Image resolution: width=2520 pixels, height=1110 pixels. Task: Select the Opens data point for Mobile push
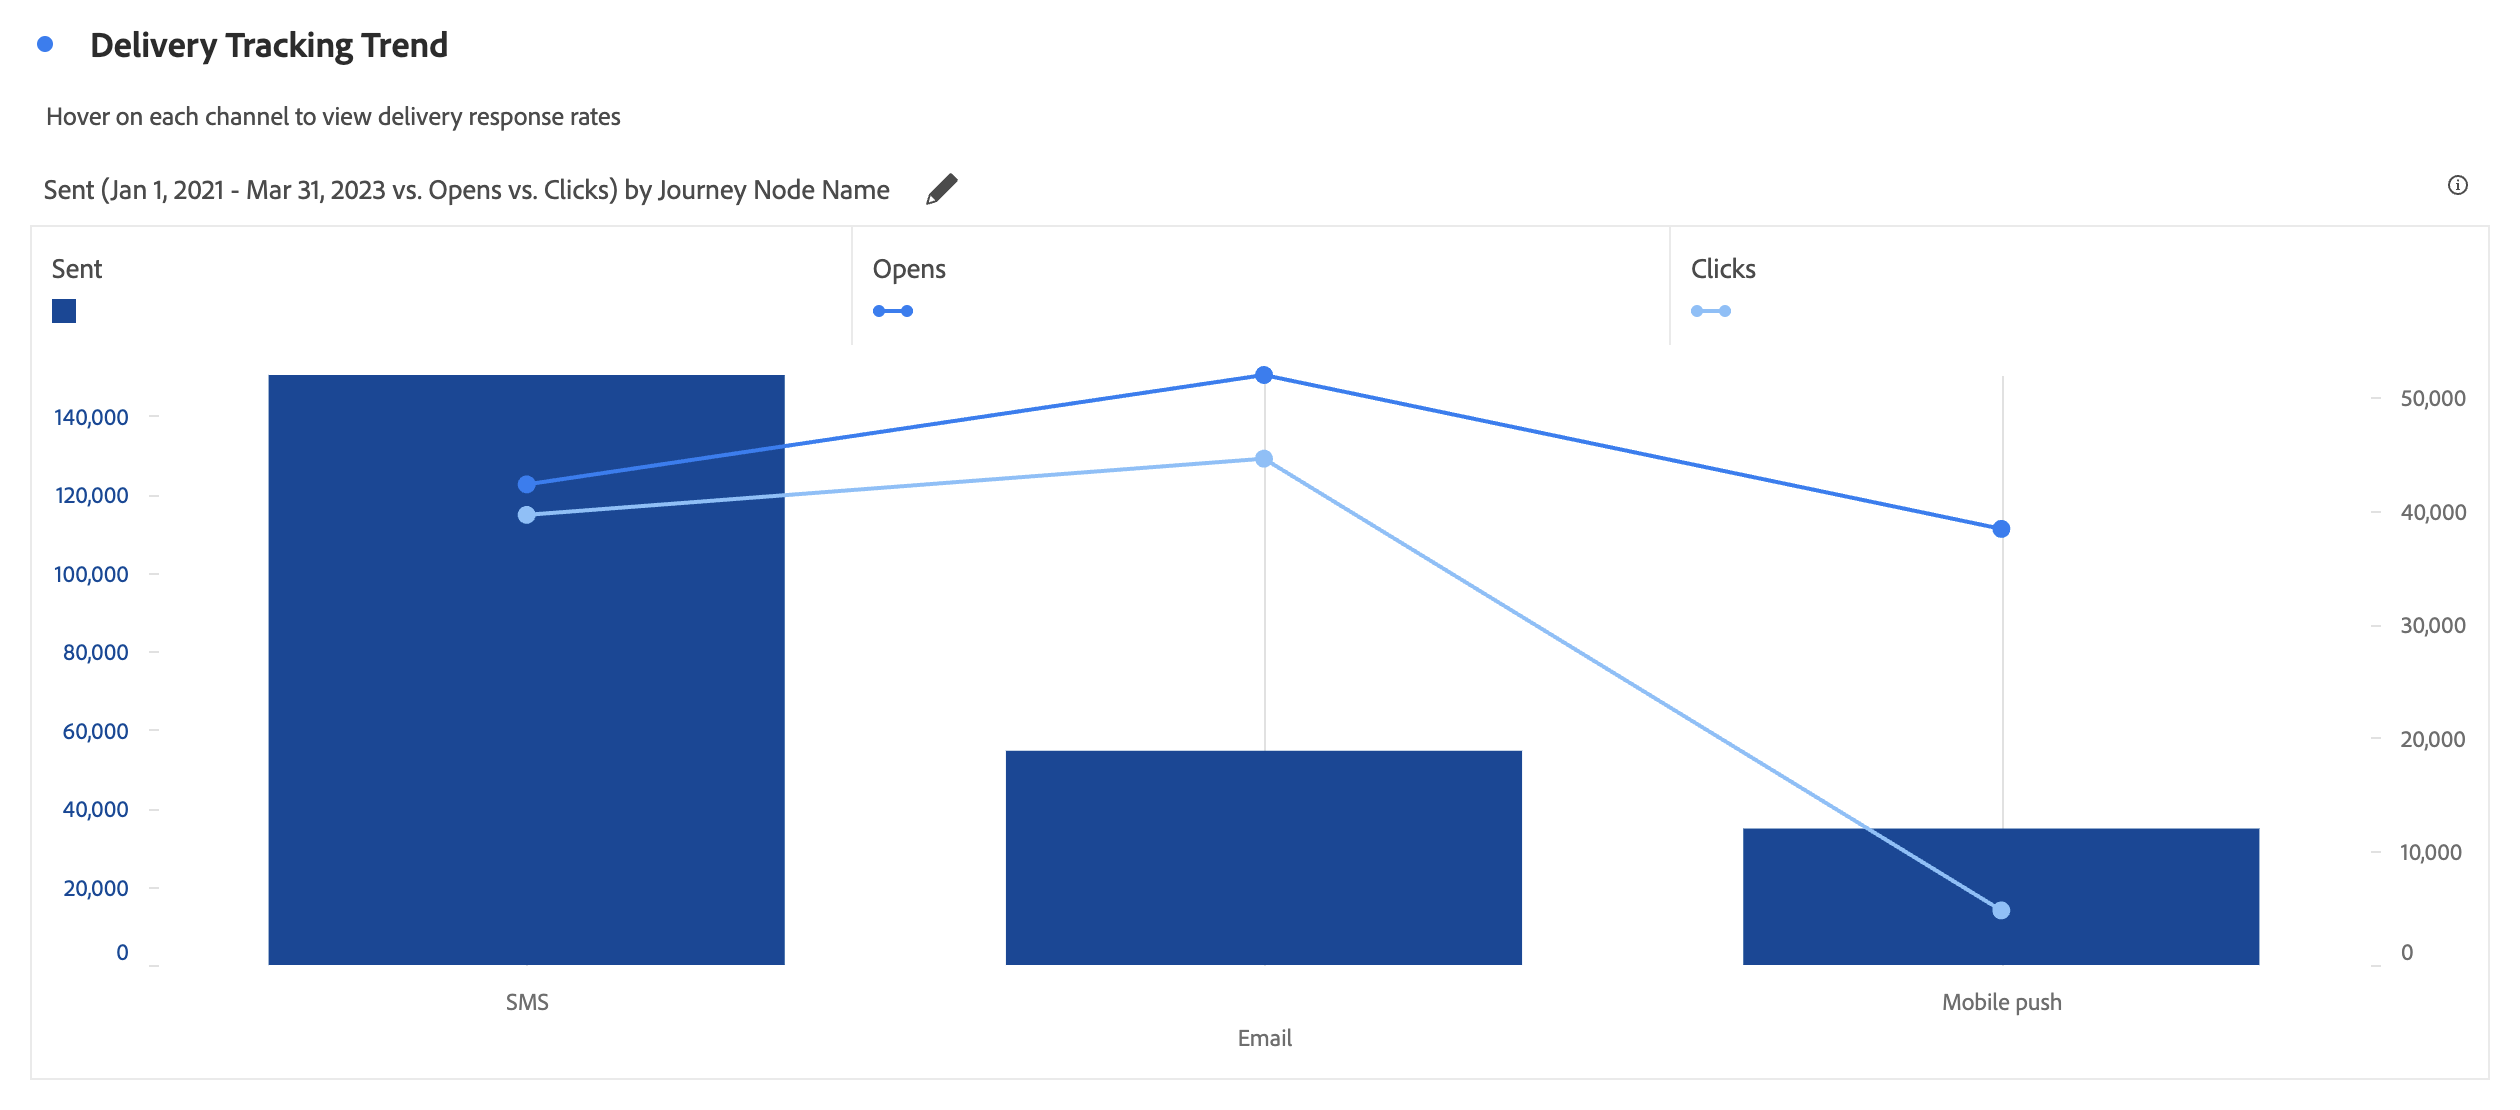(2001, 529)
